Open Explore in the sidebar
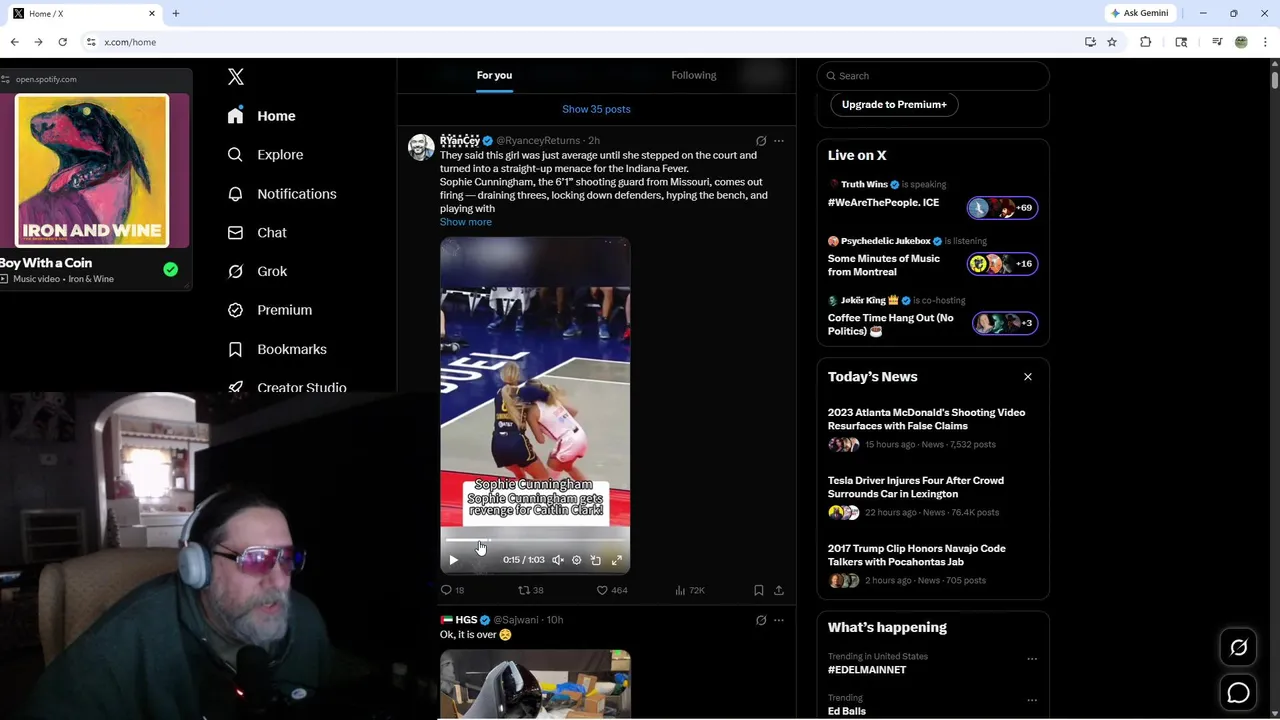Viewport: 1280px width, 720px height. pos(265,155)
